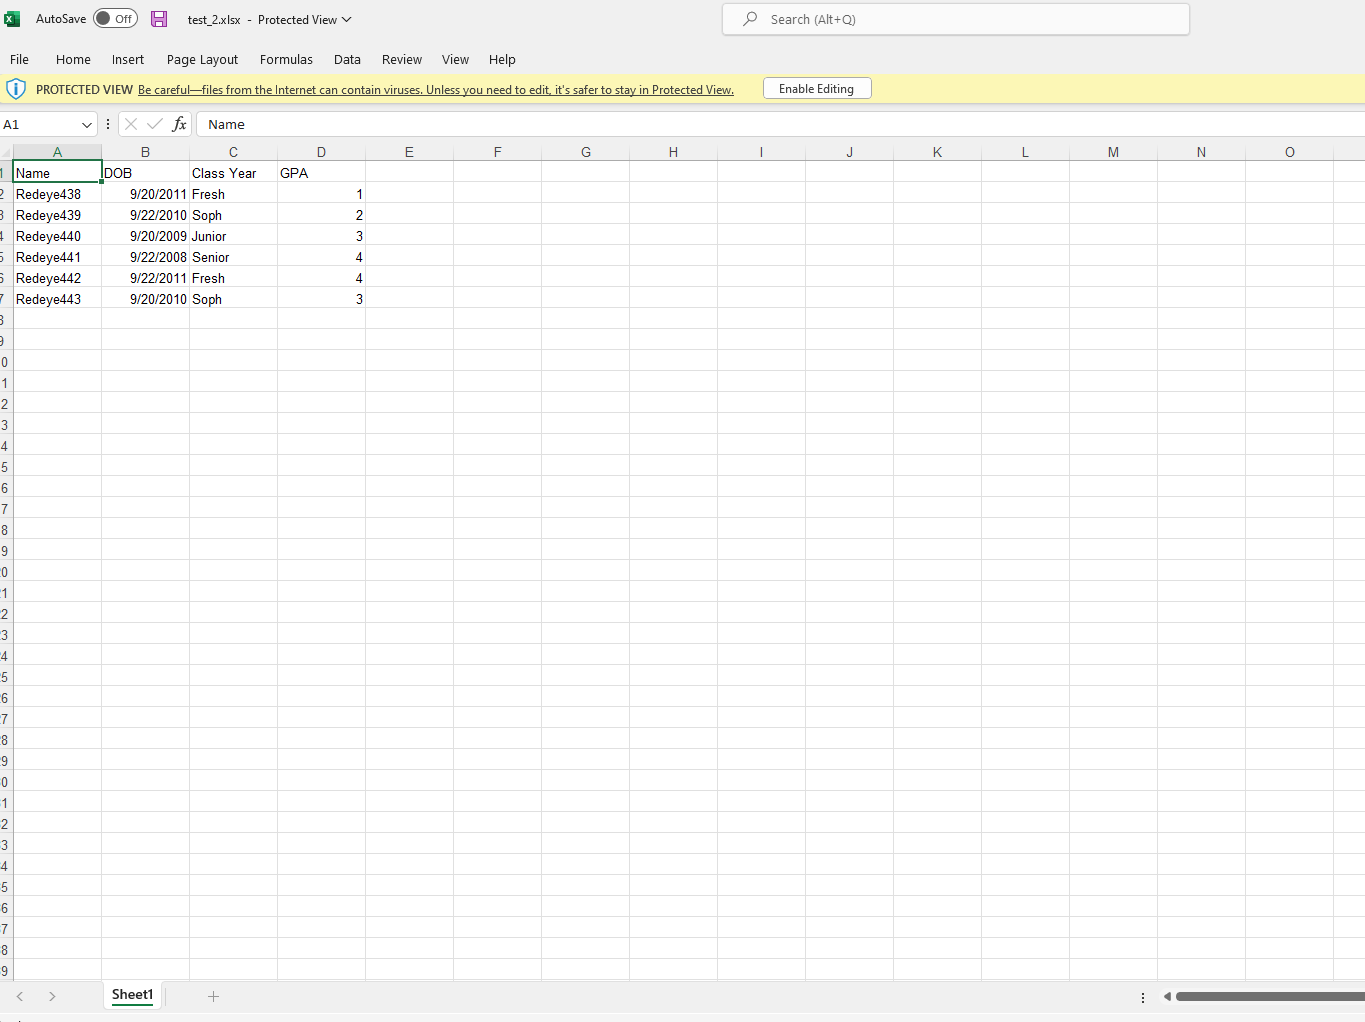Select cell containing Redeye443
Viewport: 1365px width, 1022px height.
click(57, 298)
